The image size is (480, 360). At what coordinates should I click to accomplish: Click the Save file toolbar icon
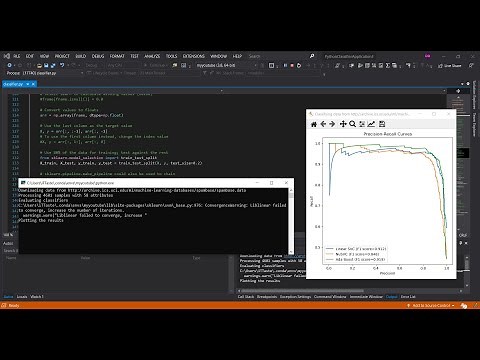46,66
